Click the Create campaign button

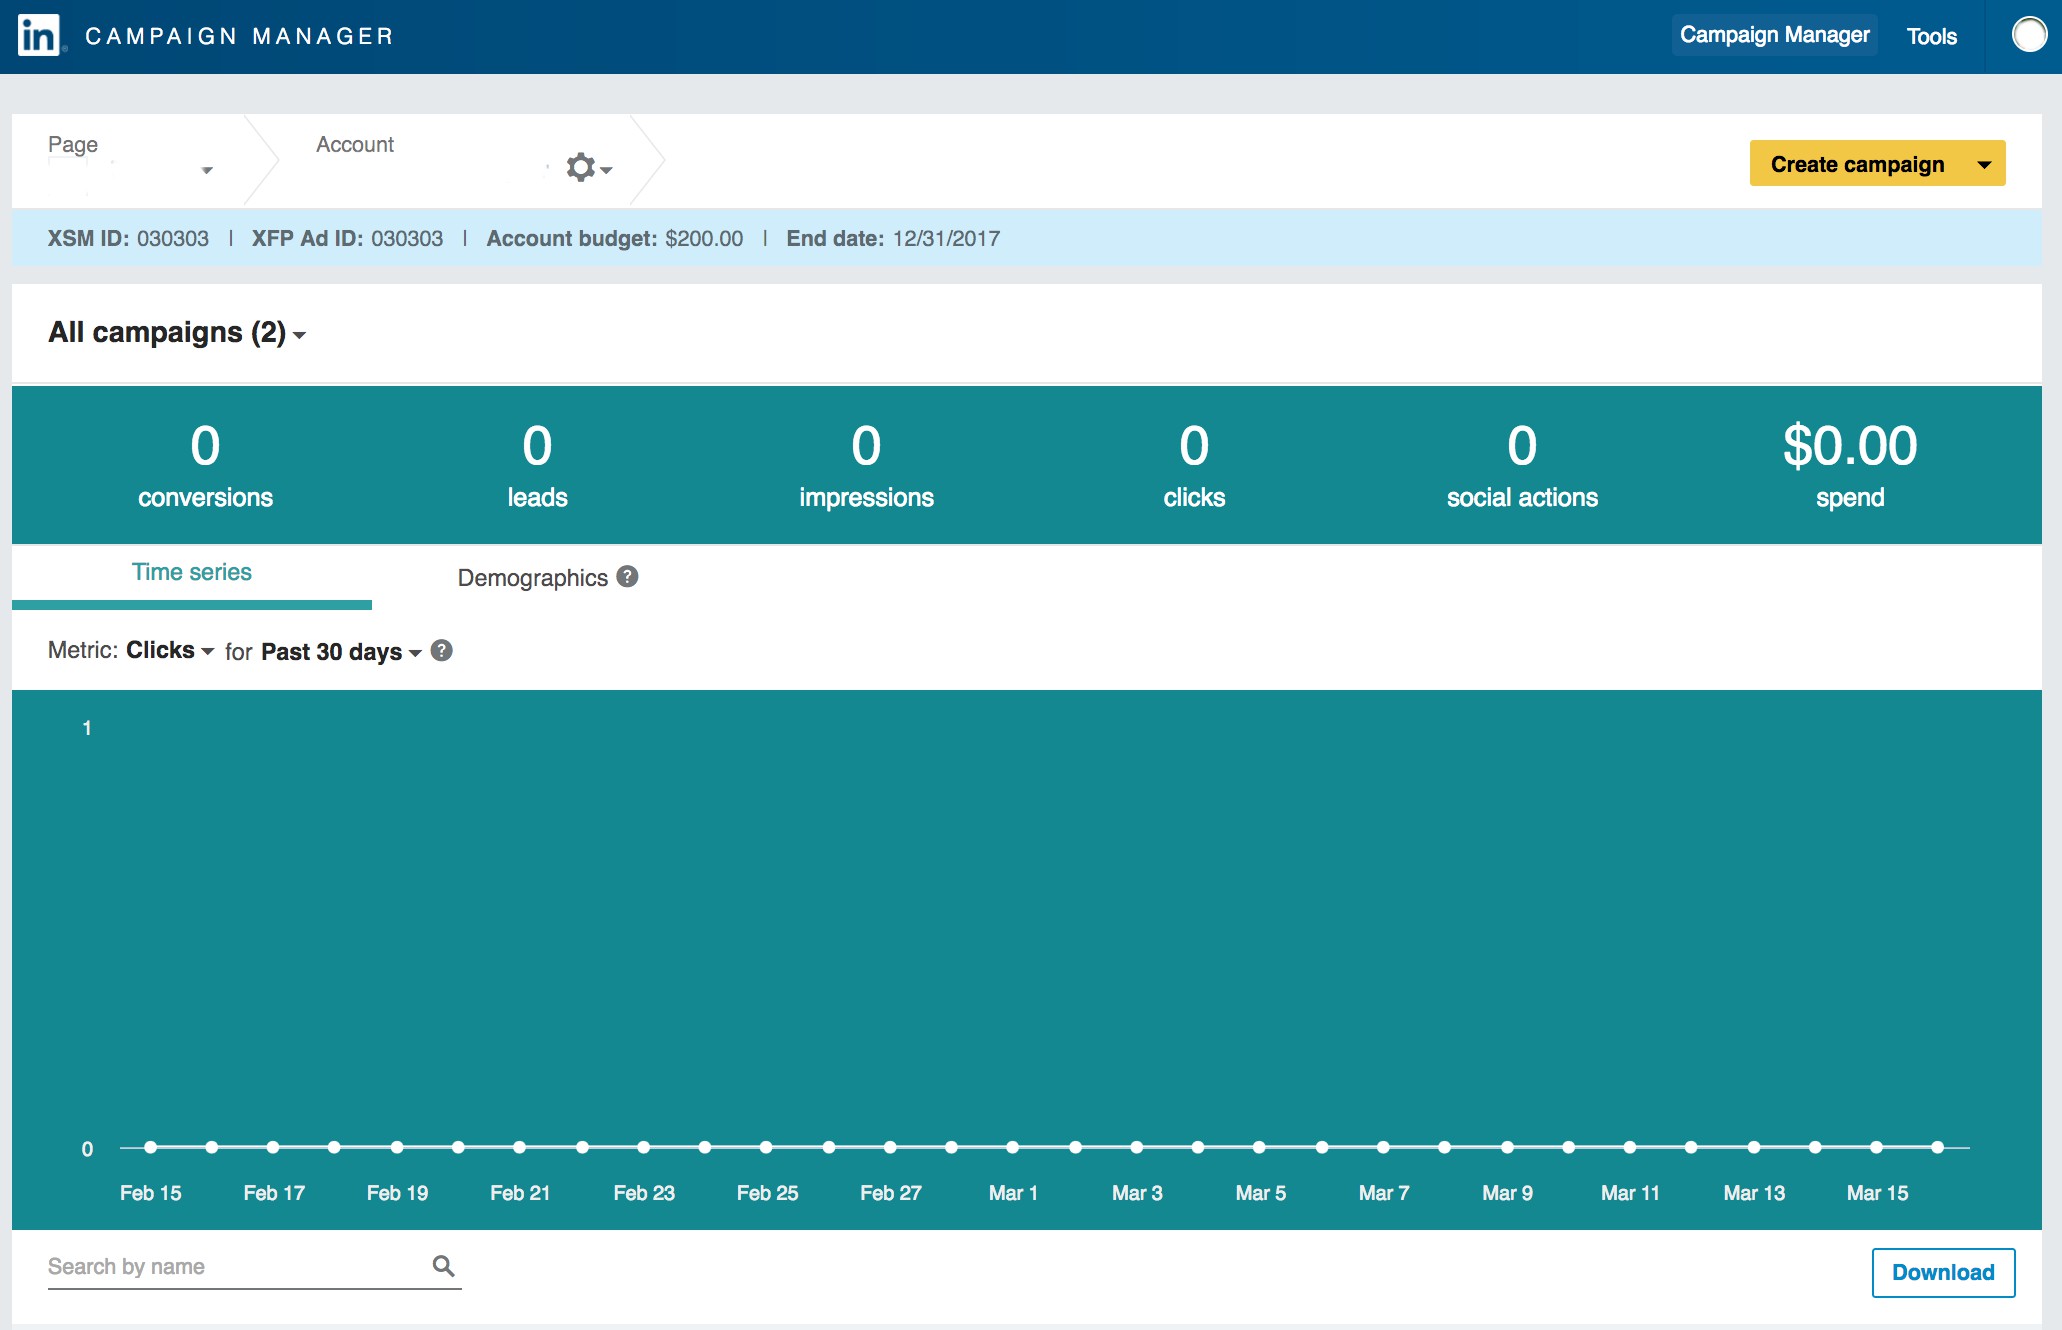pyautogui.click(x=1856, y=164)
